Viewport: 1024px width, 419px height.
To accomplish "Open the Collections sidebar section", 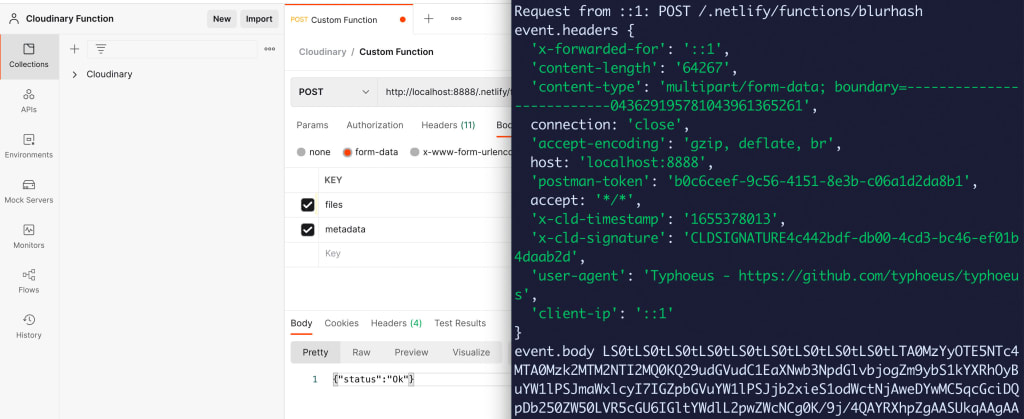I will coord(29,56).
